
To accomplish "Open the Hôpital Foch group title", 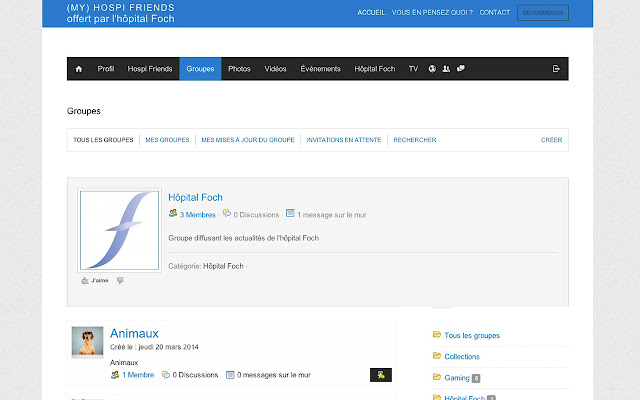I will (x=196, y=198).
